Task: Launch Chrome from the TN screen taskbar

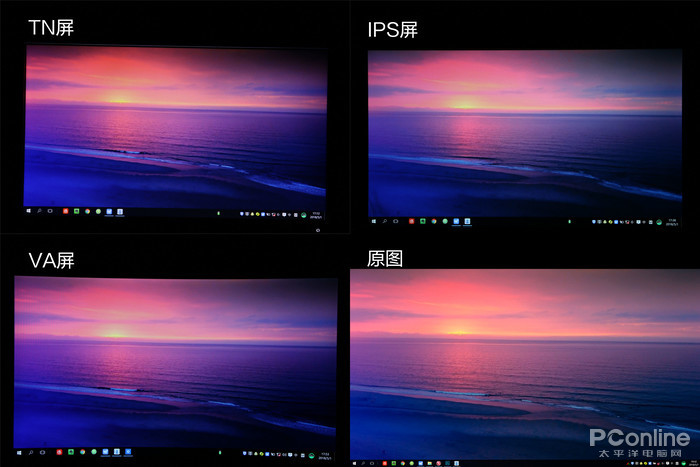Action: [x=88, y=211]
